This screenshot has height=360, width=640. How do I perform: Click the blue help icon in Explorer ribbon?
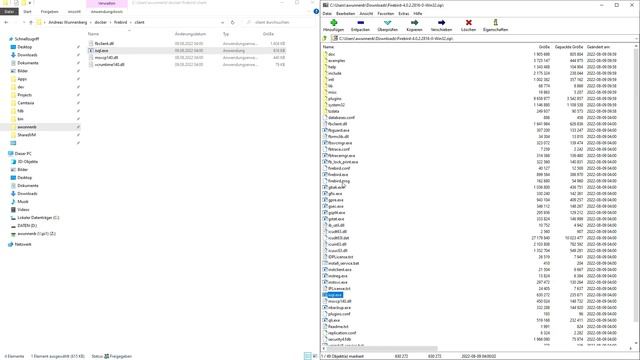pos(316,11)
